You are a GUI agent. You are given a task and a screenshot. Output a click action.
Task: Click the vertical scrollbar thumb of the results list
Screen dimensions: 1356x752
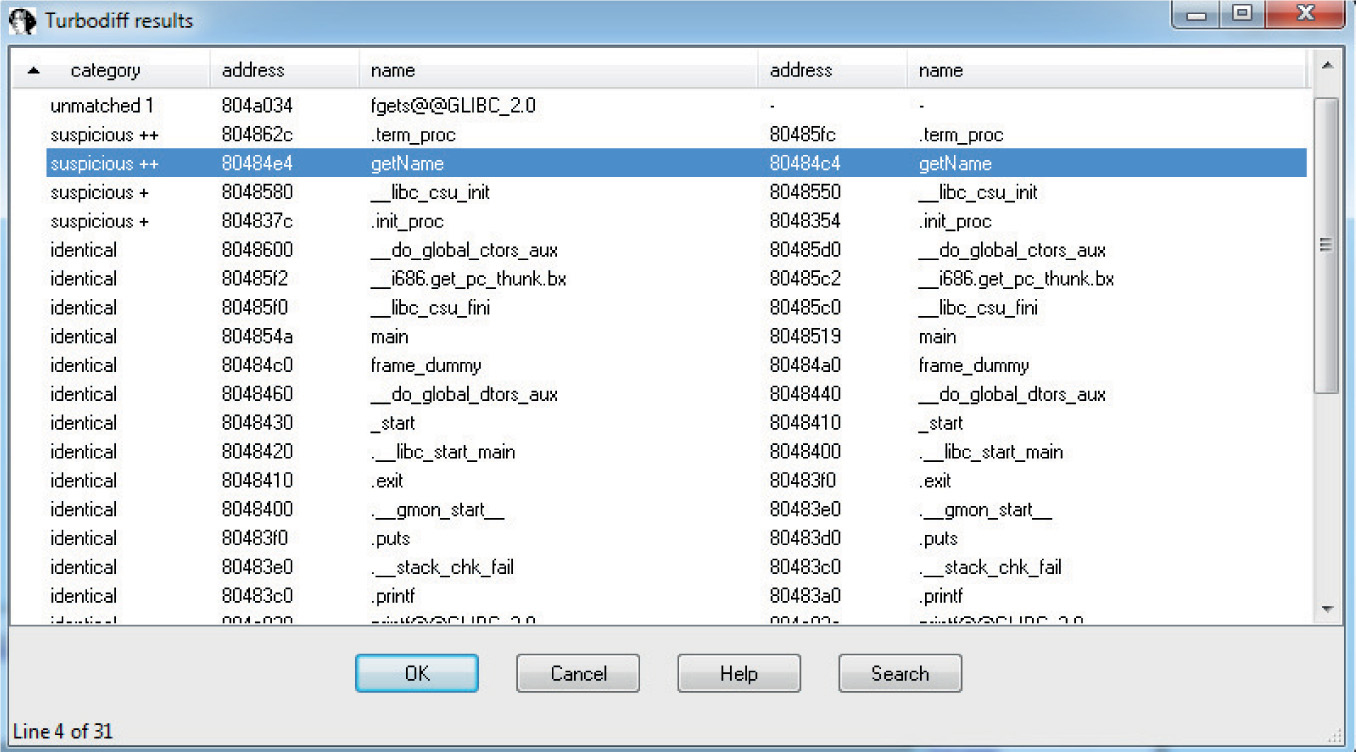(1326, 245)
